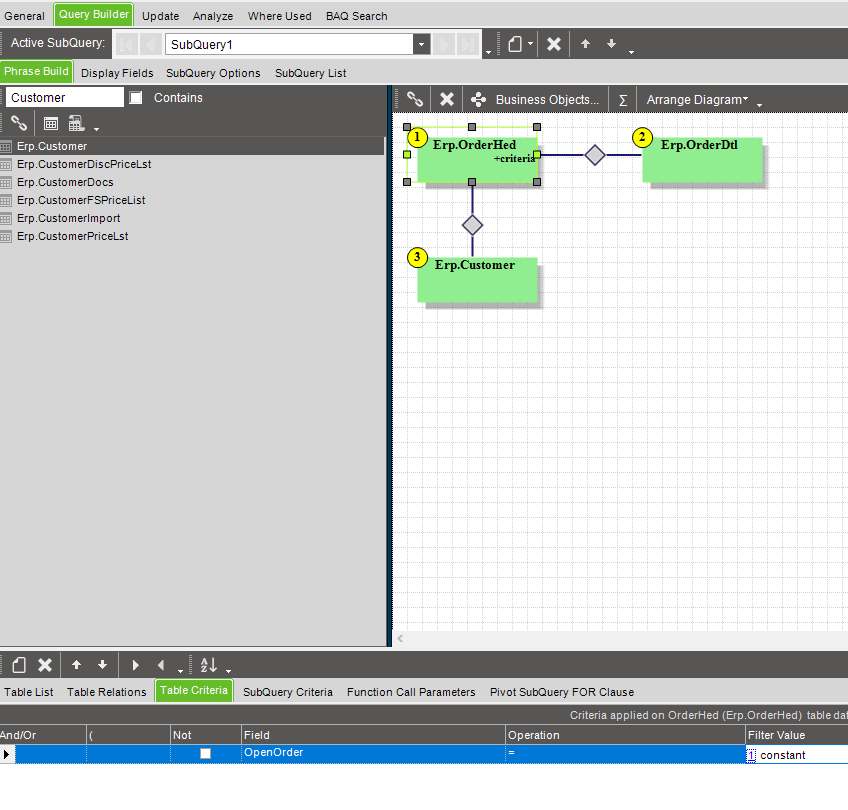Switch to the Display Fields tab
848x810 pixels.
117,73
